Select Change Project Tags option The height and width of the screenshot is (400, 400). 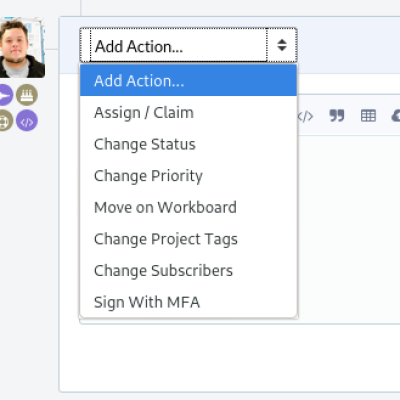pyautogui.click(x=188, y=239)
